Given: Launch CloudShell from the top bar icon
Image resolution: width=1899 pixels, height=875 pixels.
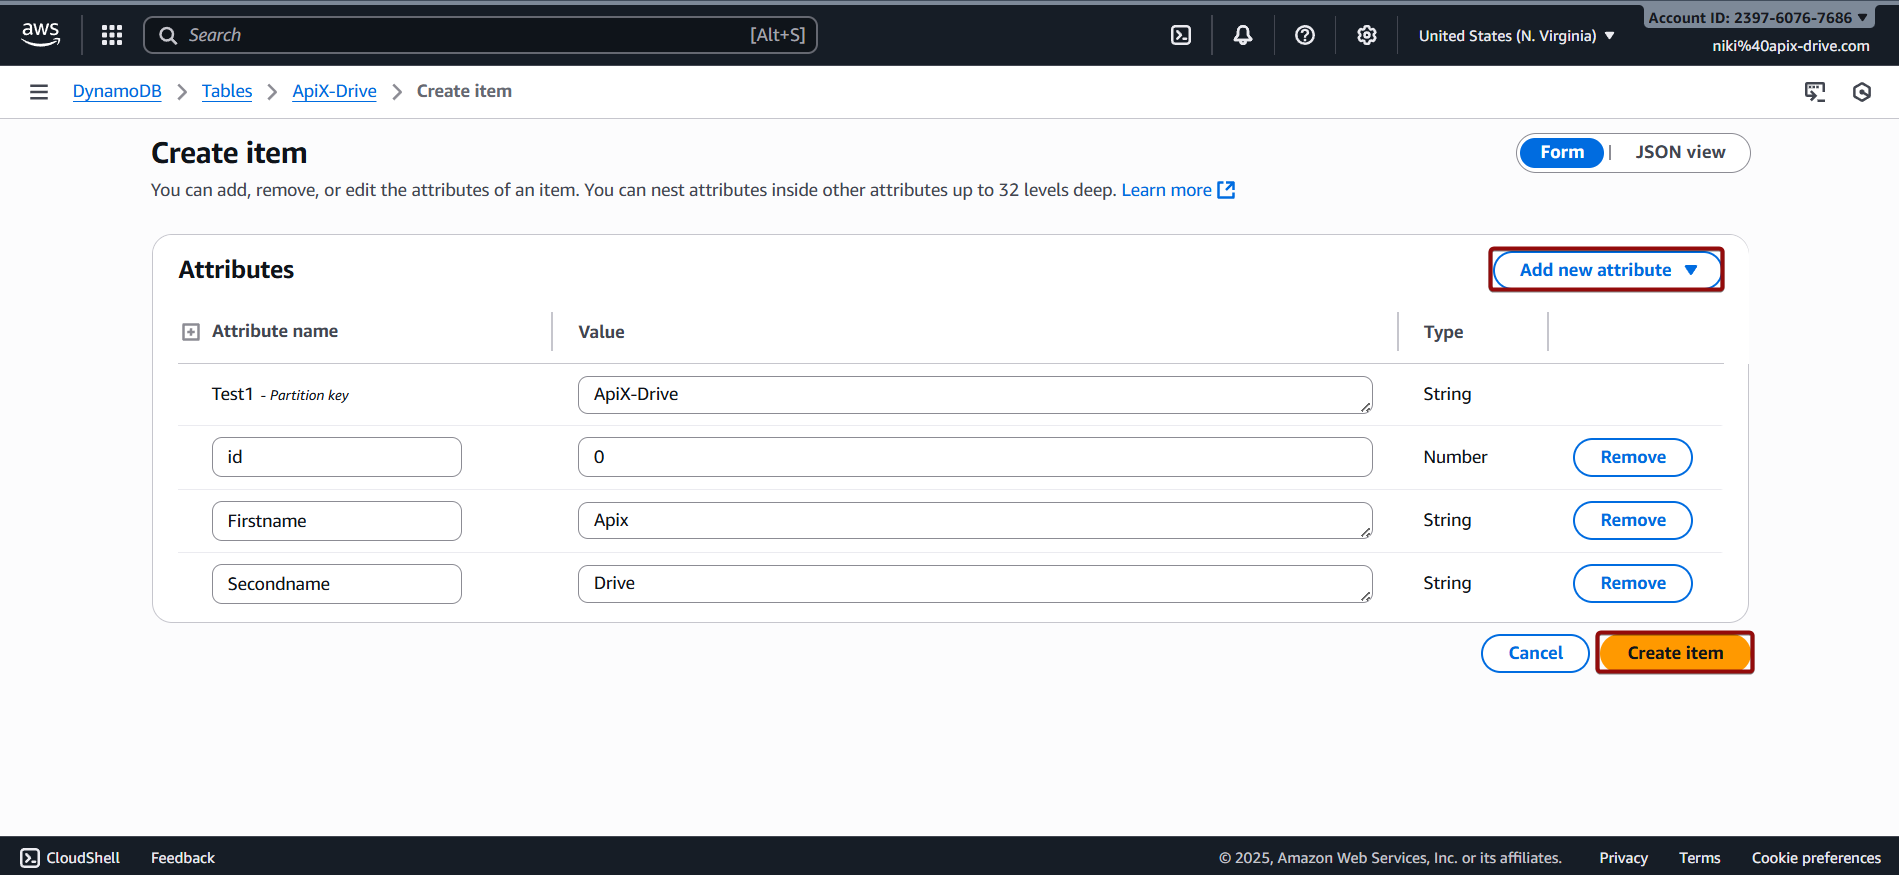Looking at the screenshot, I should coord(1181,35).
